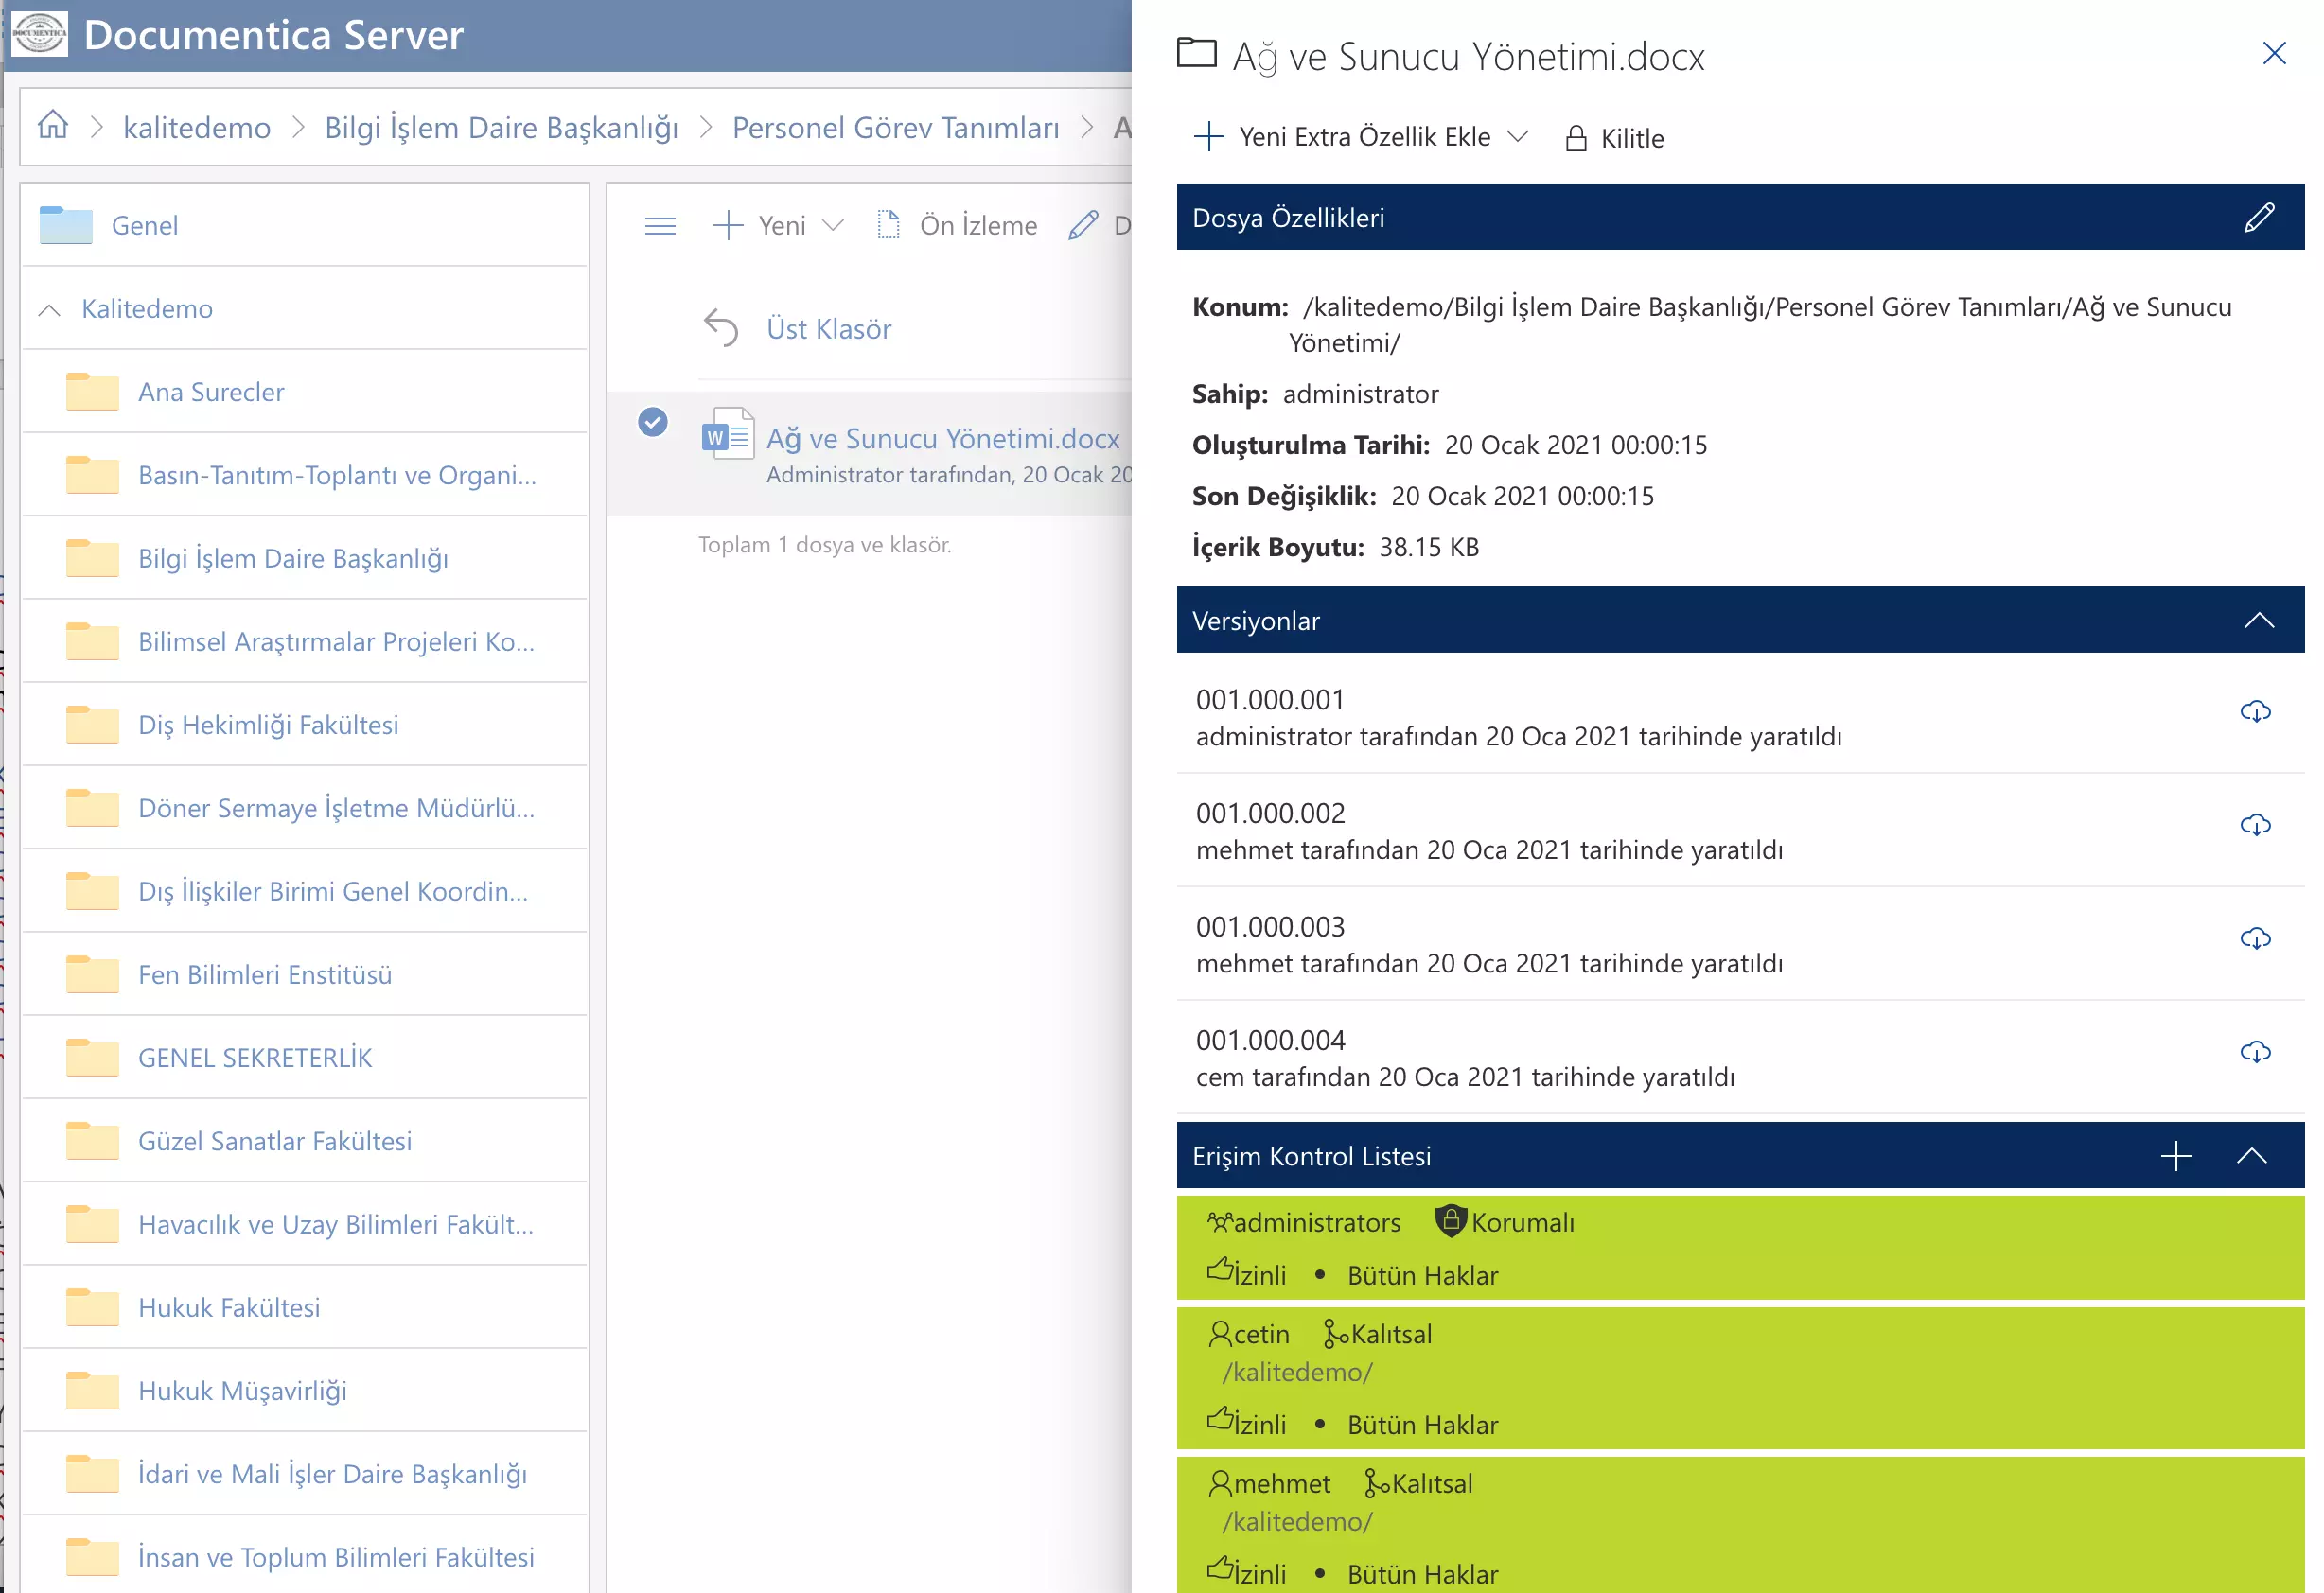Click plus icon of Yeni Extra Özellik Ekle
The width and height of the screenshot is (2324, 1593).
pos(1209,136)
